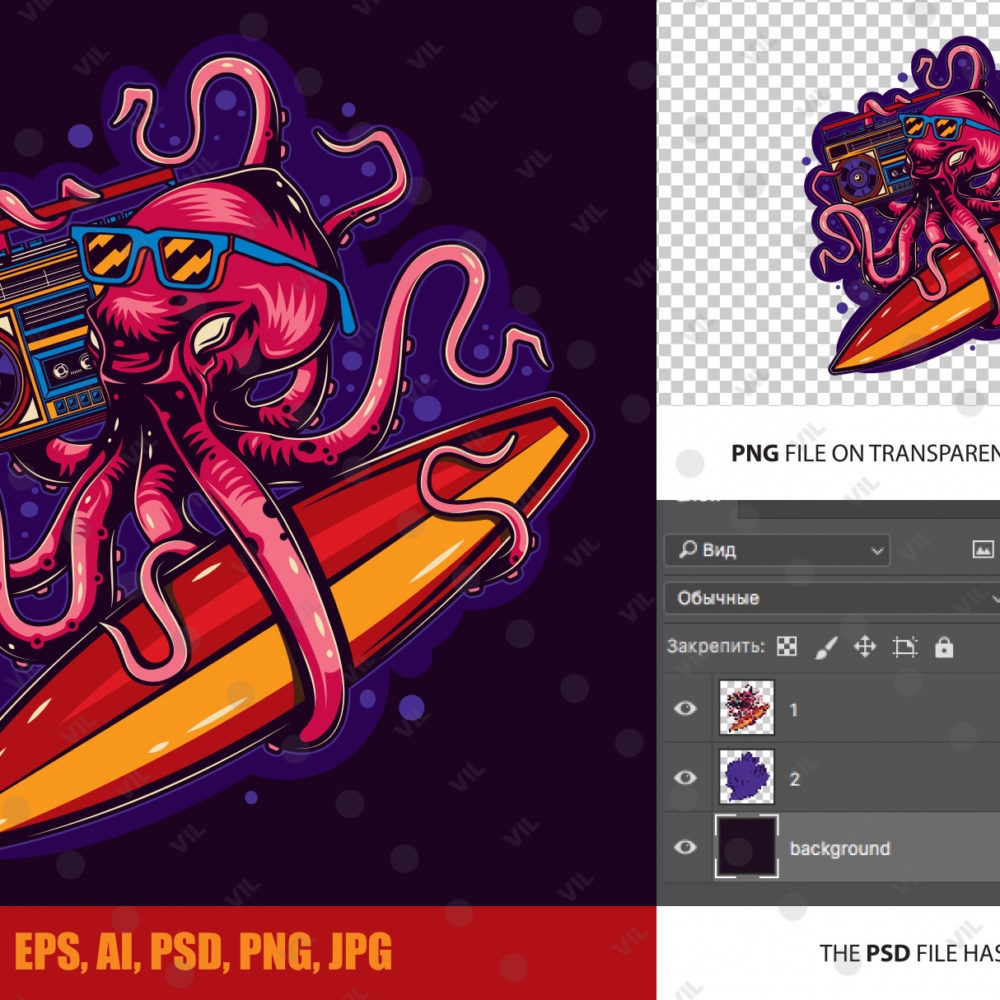Select the purple thumbnail of layer 2
The image size is (1000, 1000).
pyautogui.click(x=747, y=777)
